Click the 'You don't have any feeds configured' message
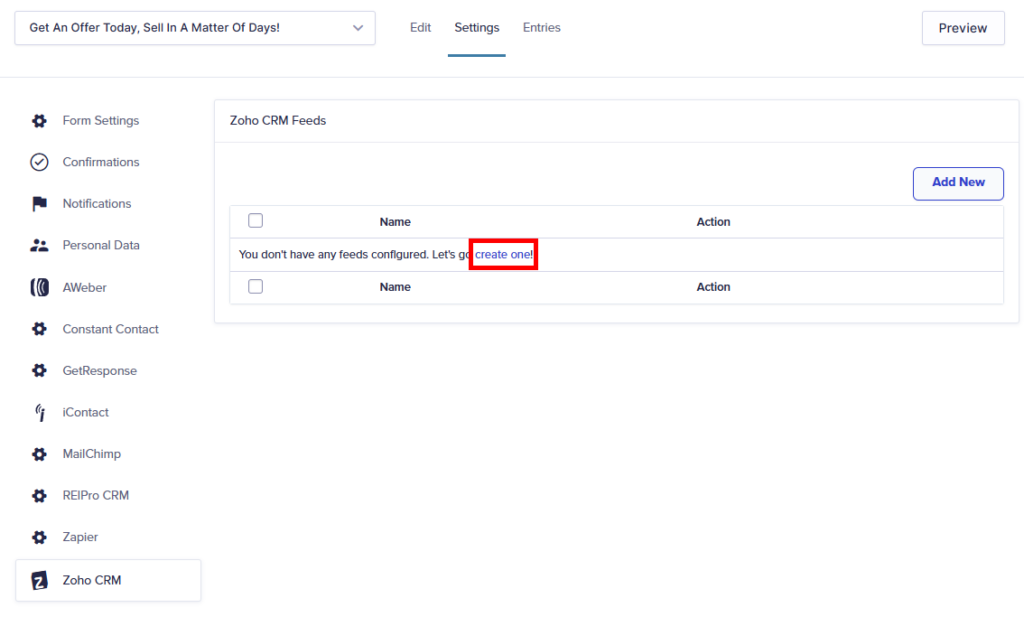The width and height of the screenshot is (1024, 617). coord(333,255)
